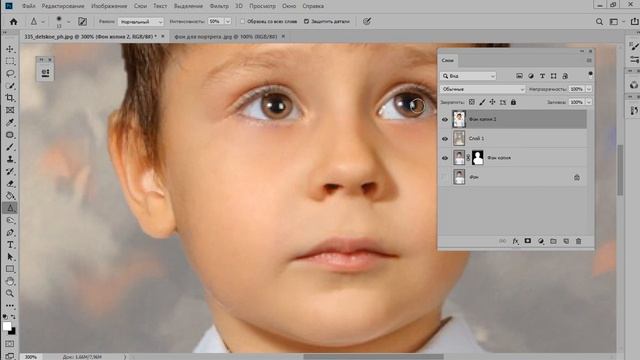
Task: Hide the 'Слой 1' layer
Action: [x=445, y=139]
